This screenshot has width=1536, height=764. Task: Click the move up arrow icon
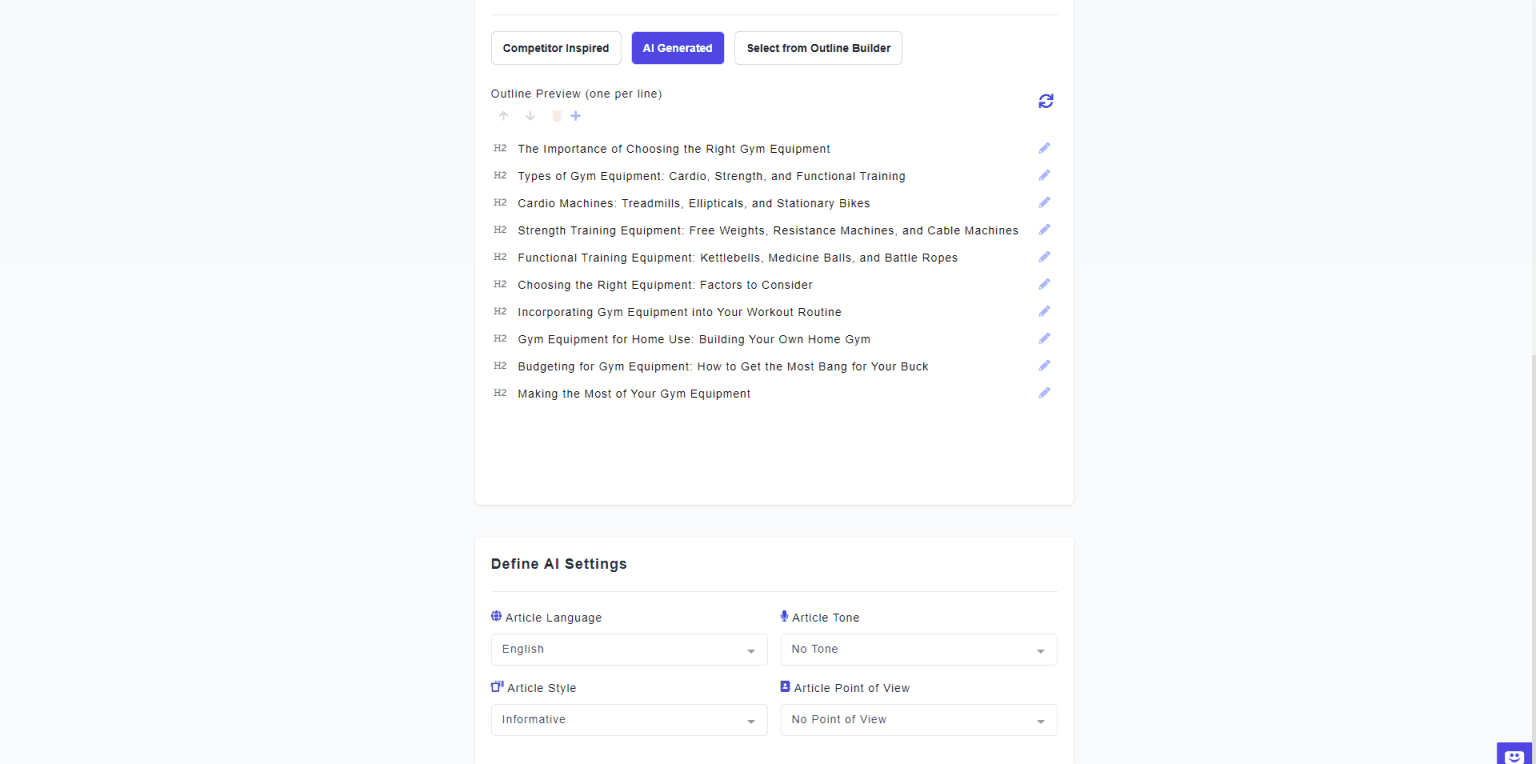[504, 116]
